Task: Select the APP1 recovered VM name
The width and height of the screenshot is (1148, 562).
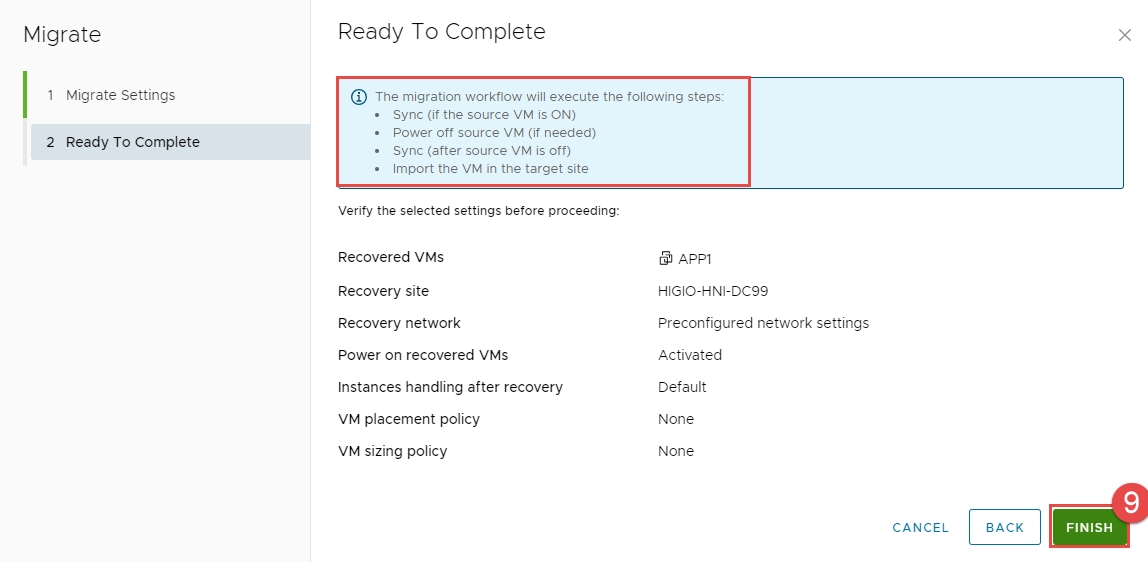Action: (x=694, y=258)
